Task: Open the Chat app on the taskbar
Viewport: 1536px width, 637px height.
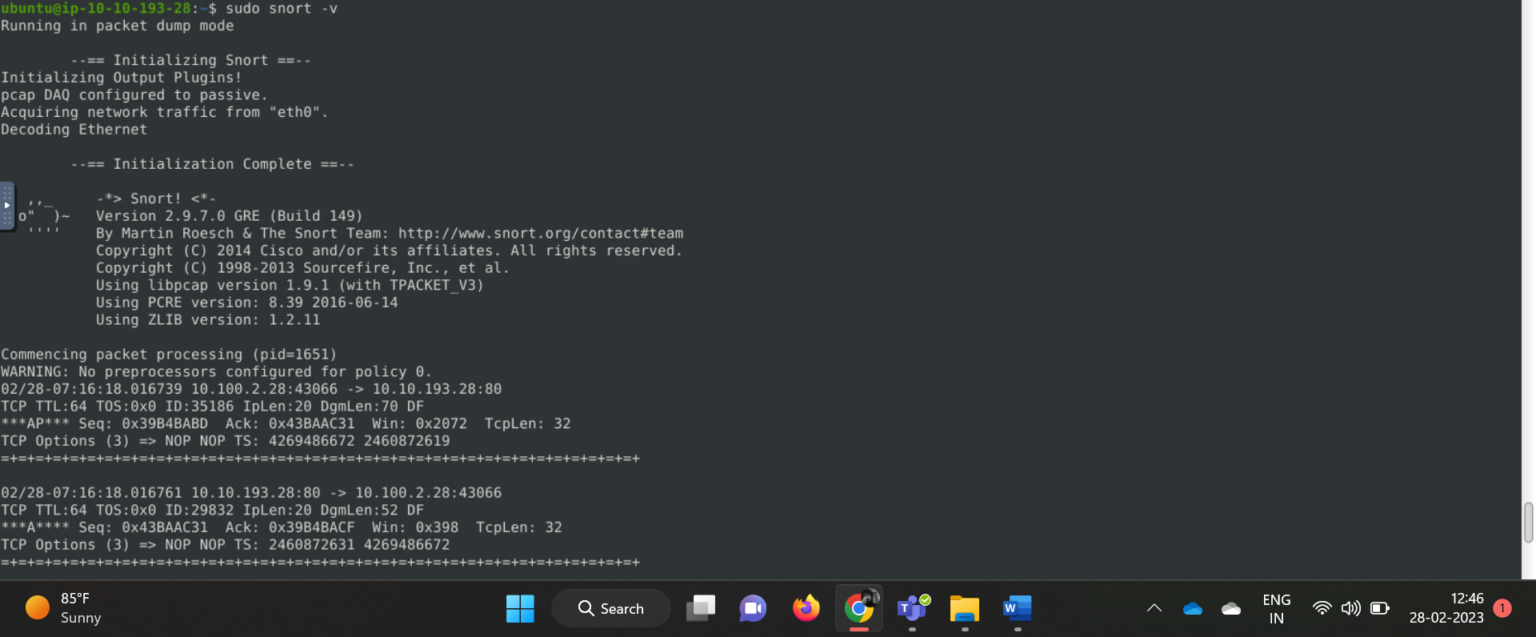Action: 753,607
